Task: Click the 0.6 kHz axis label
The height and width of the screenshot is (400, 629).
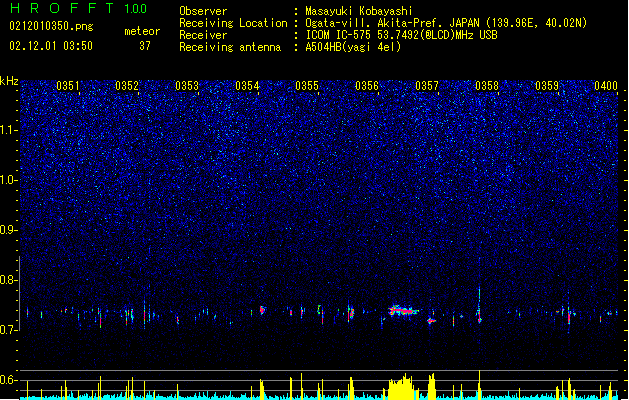Action: pyautogui.click(x=9, y=380)
